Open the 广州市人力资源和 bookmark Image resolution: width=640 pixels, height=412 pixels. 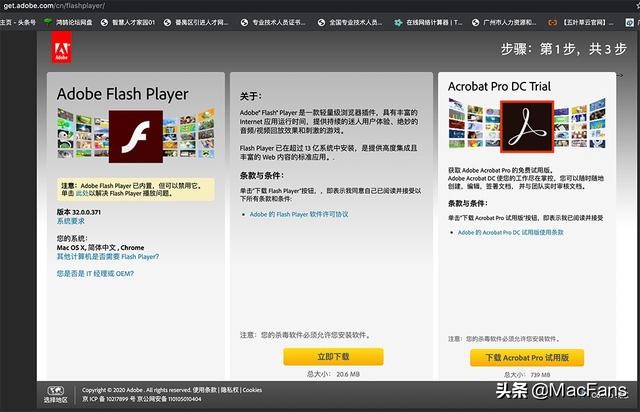coord(504,22)
